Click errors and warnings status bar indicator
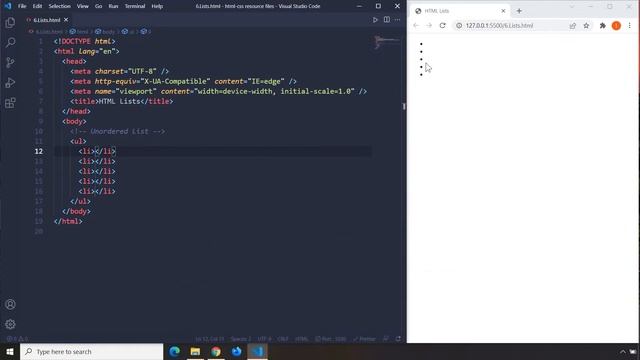 coord(17,339)
